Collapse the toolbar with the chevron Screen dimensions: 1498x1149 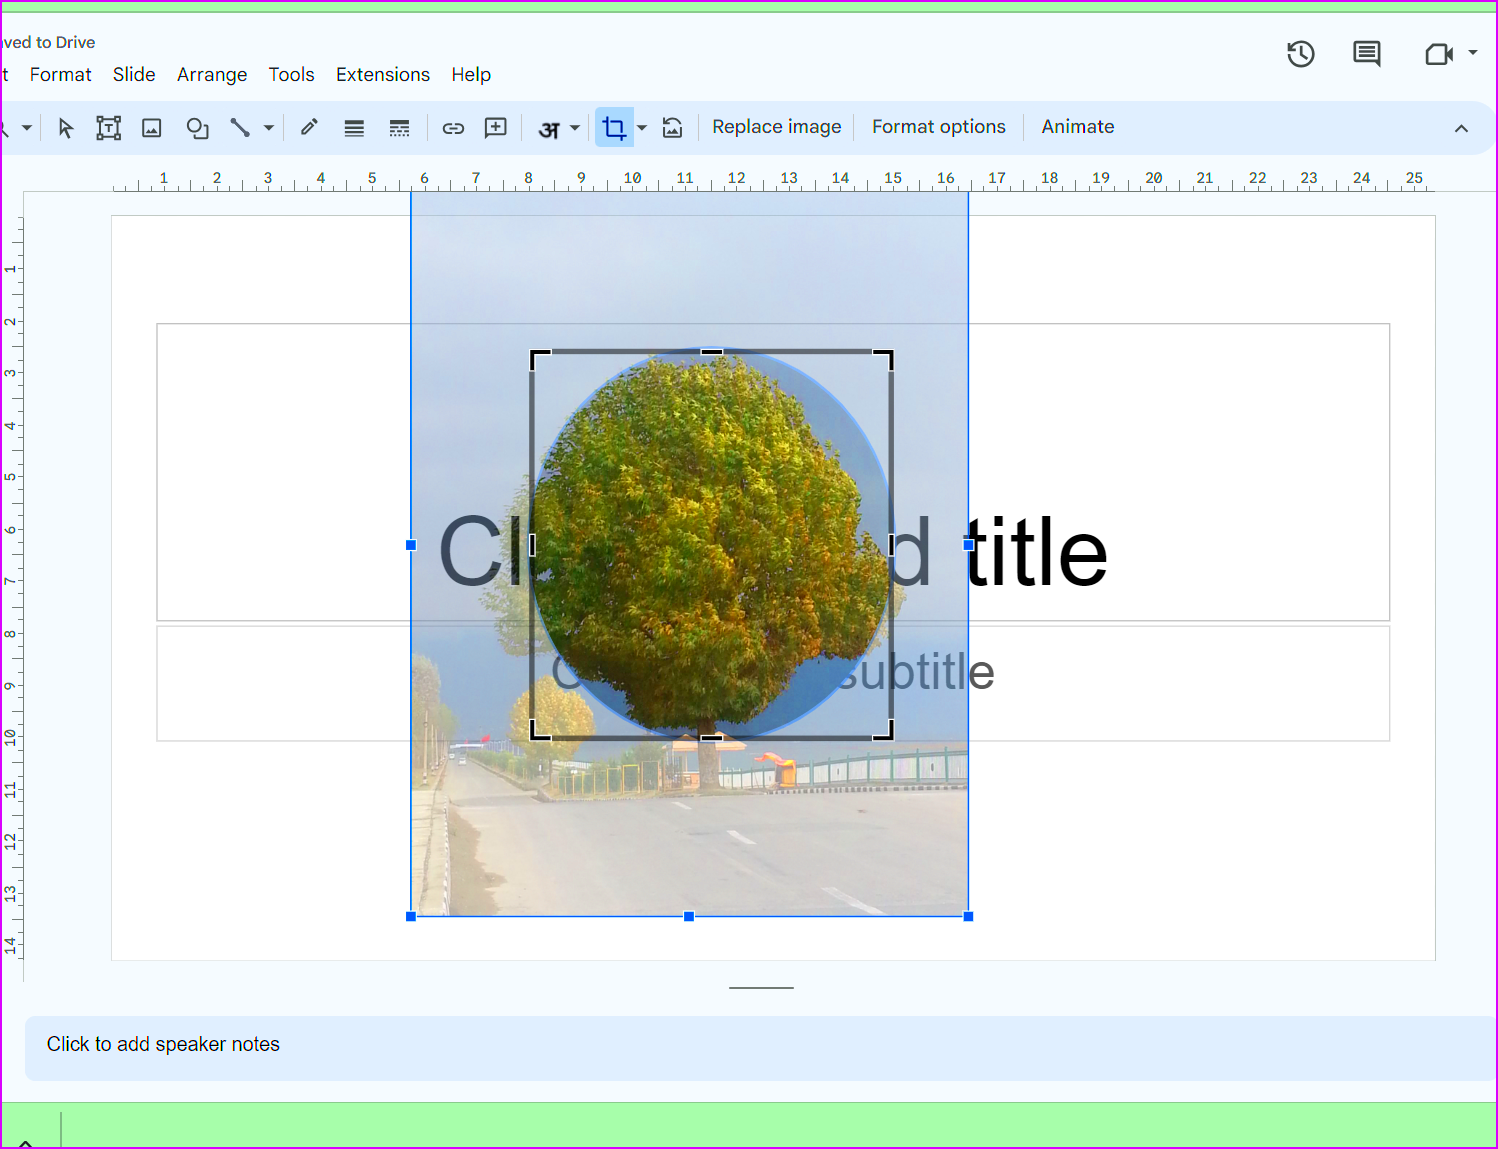(x=1461, y=128)
